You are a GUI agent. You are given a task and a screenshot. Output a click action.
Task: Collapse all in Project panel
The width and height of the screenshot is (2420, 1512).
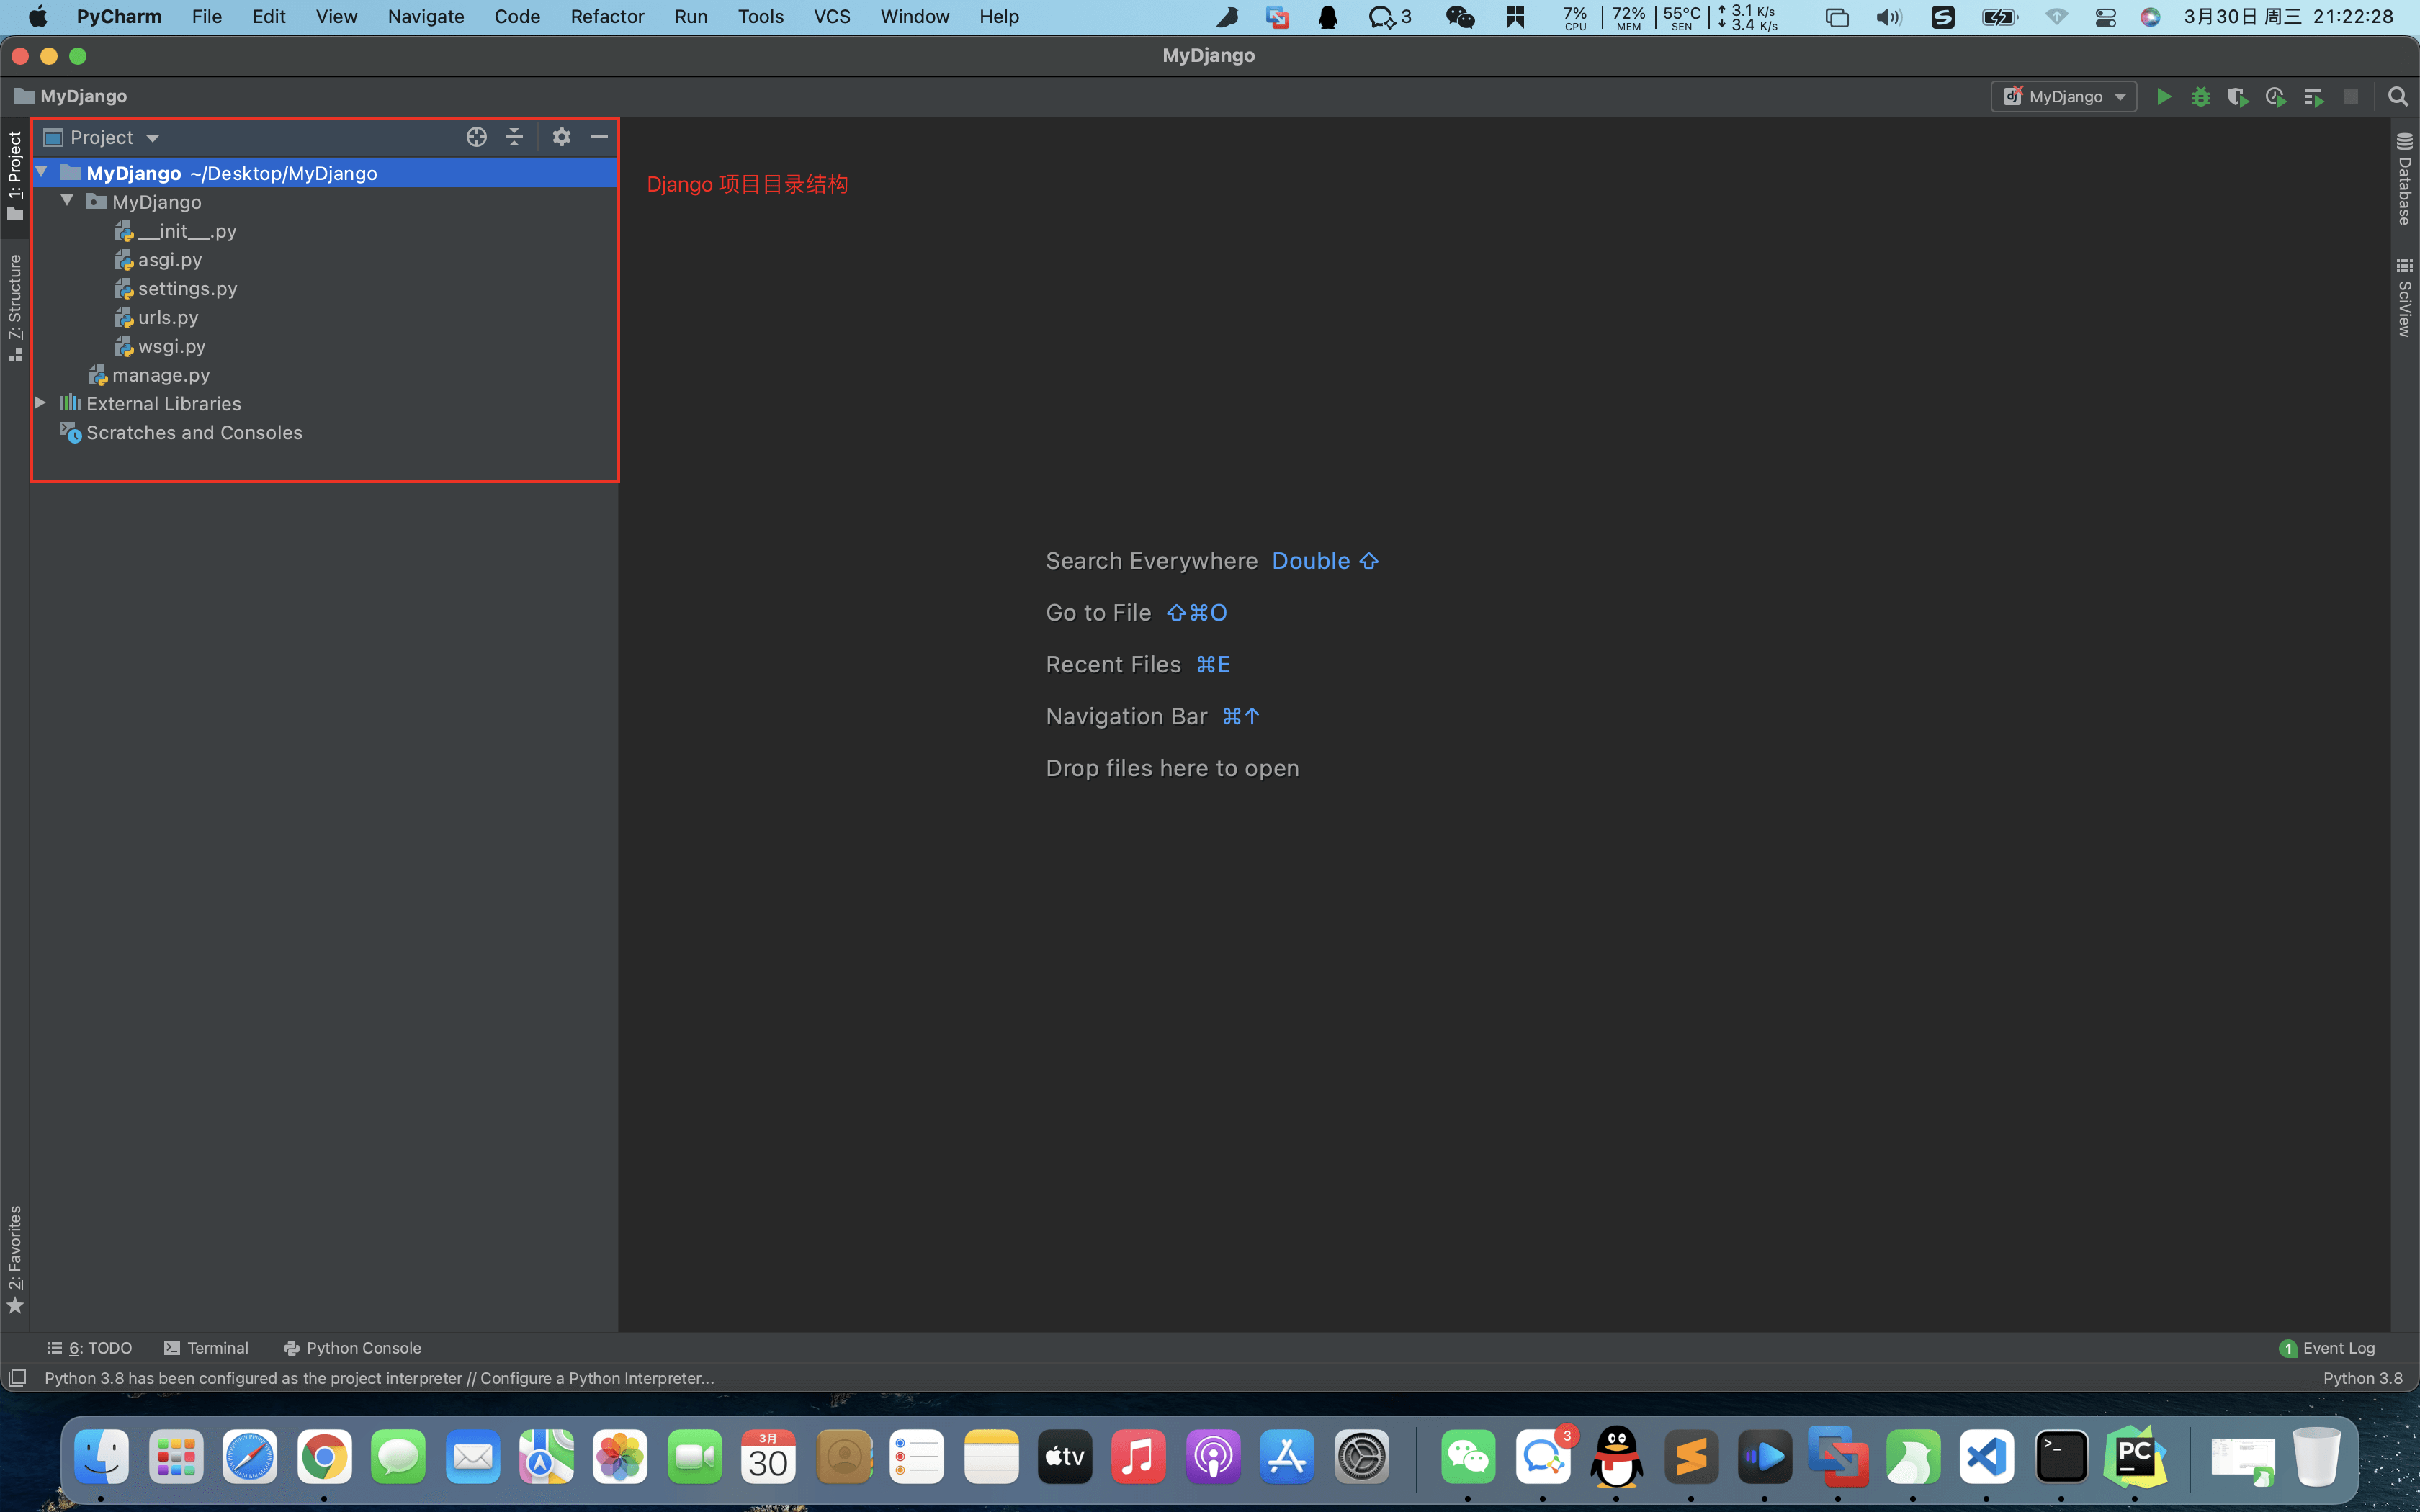[x=514, y=137]
